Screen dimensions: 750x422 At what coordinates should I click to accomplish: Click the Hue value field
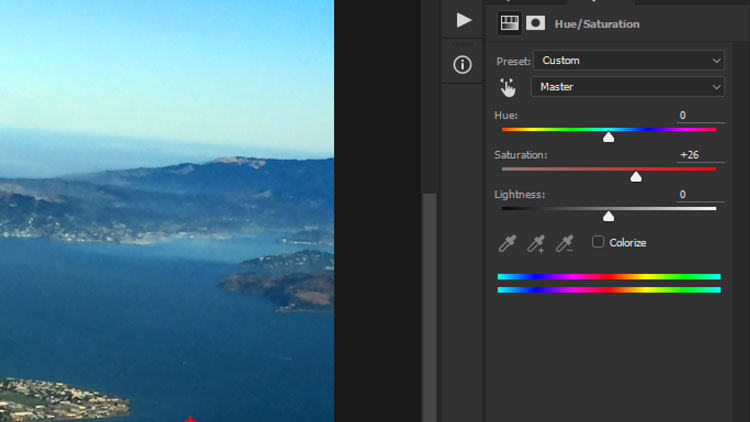click(700, 115)
